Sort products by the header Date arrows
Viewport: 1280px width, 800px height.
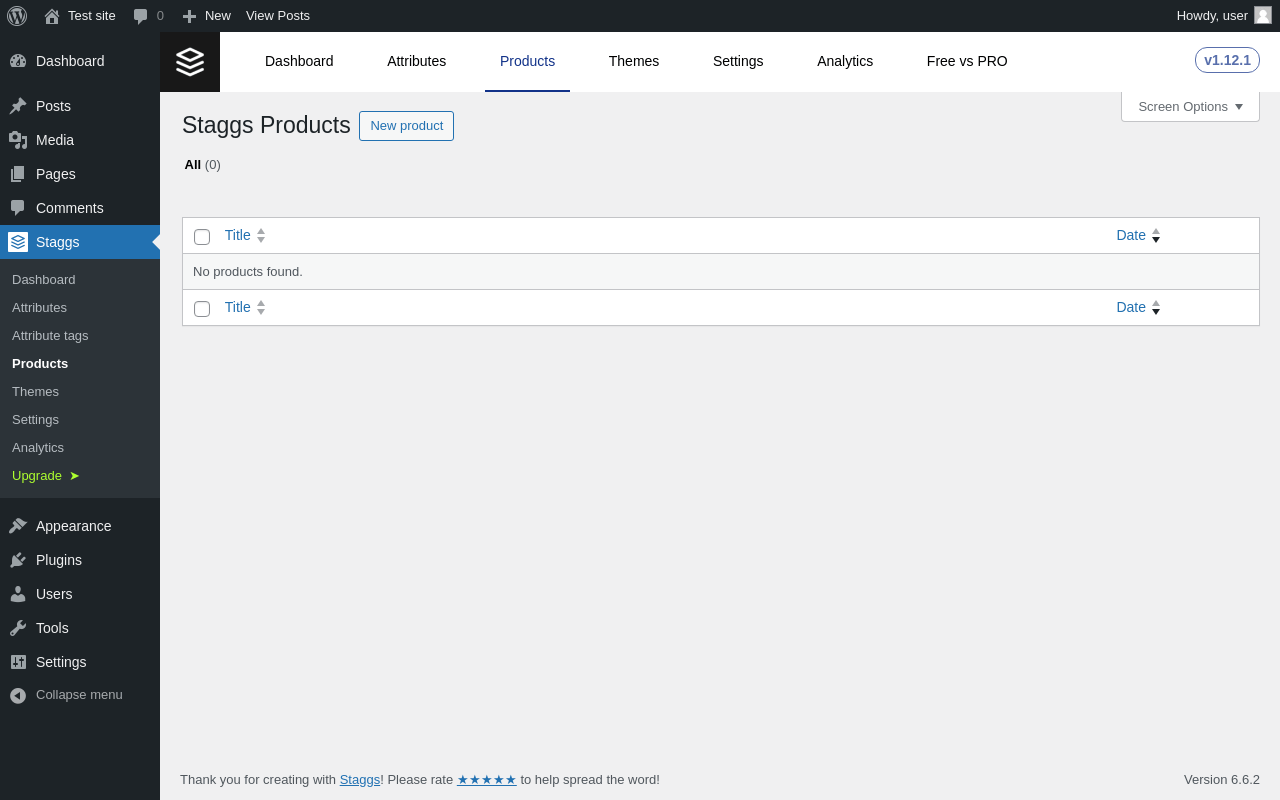point(1156,235)
